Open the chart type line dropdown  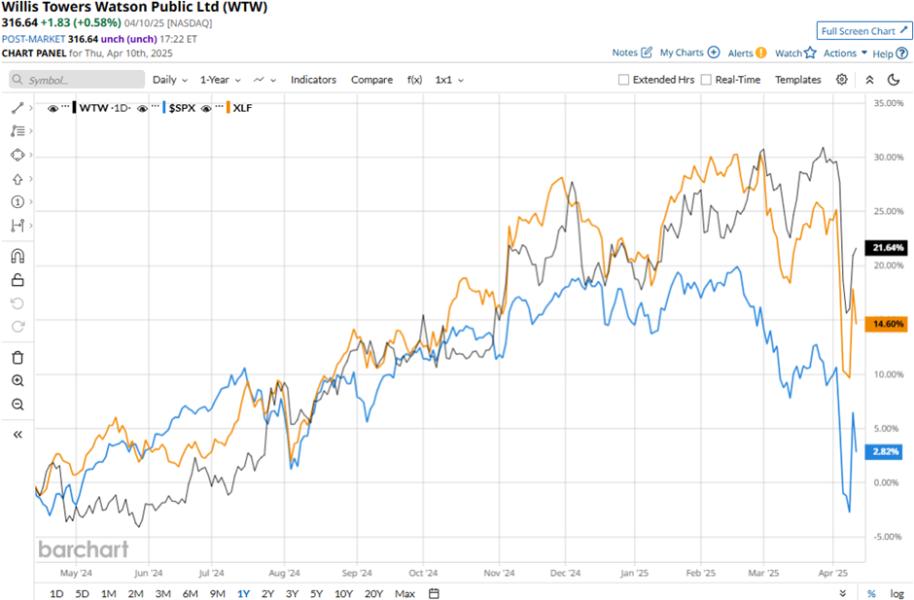pyautogui.click(x=265, y=80)
